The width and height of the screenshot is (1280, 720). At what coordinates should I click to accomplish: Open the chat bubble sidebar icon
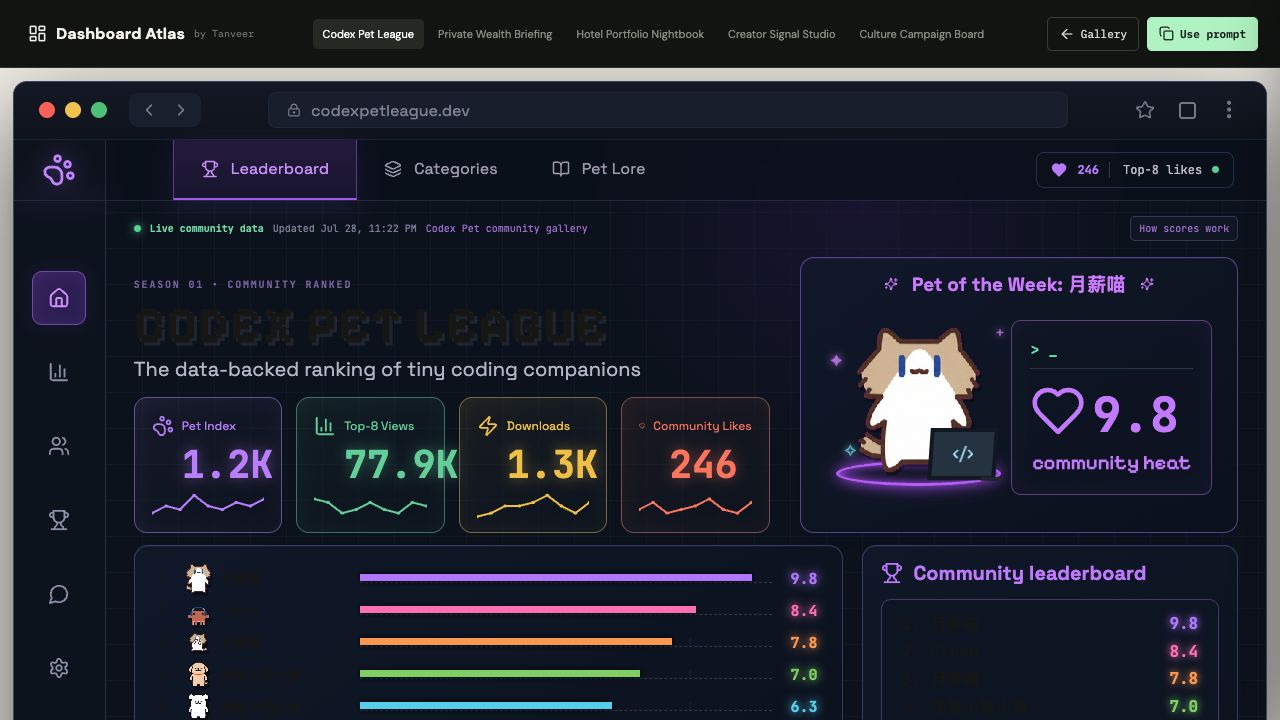59,594
